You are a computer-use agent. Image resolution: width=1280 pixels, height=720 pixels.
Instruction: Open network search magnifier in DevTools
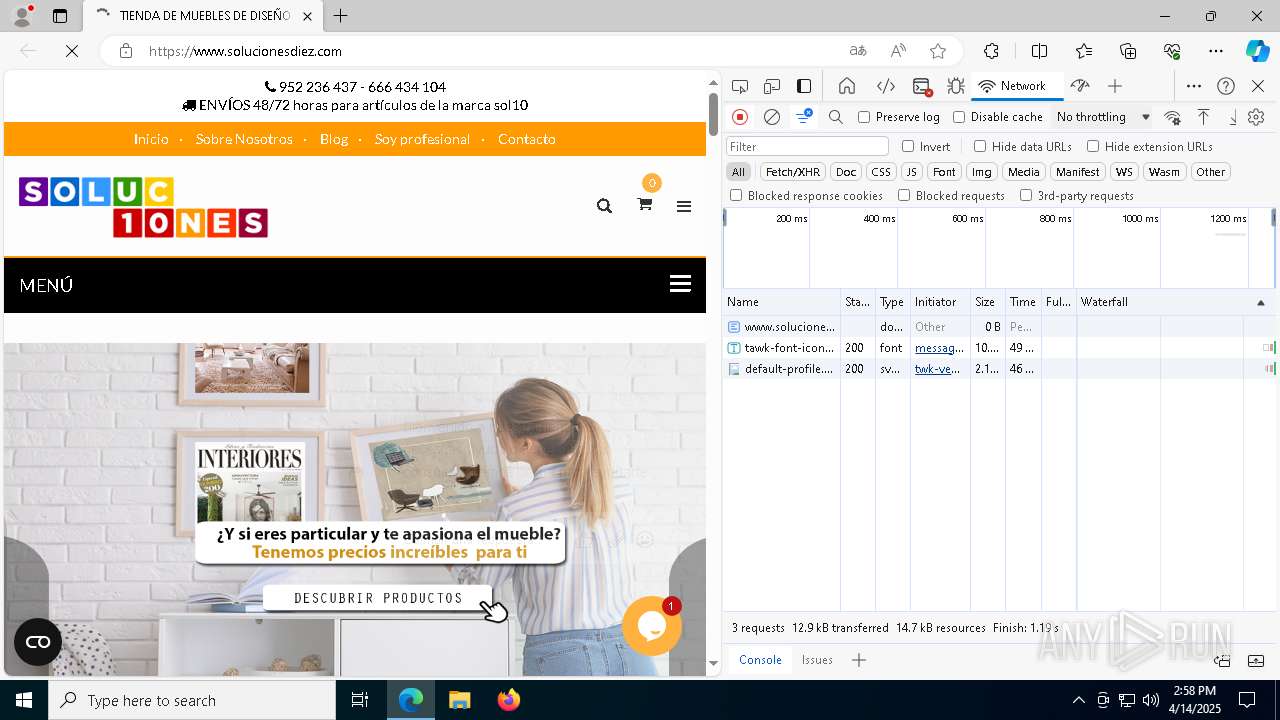tap(836, 117)
